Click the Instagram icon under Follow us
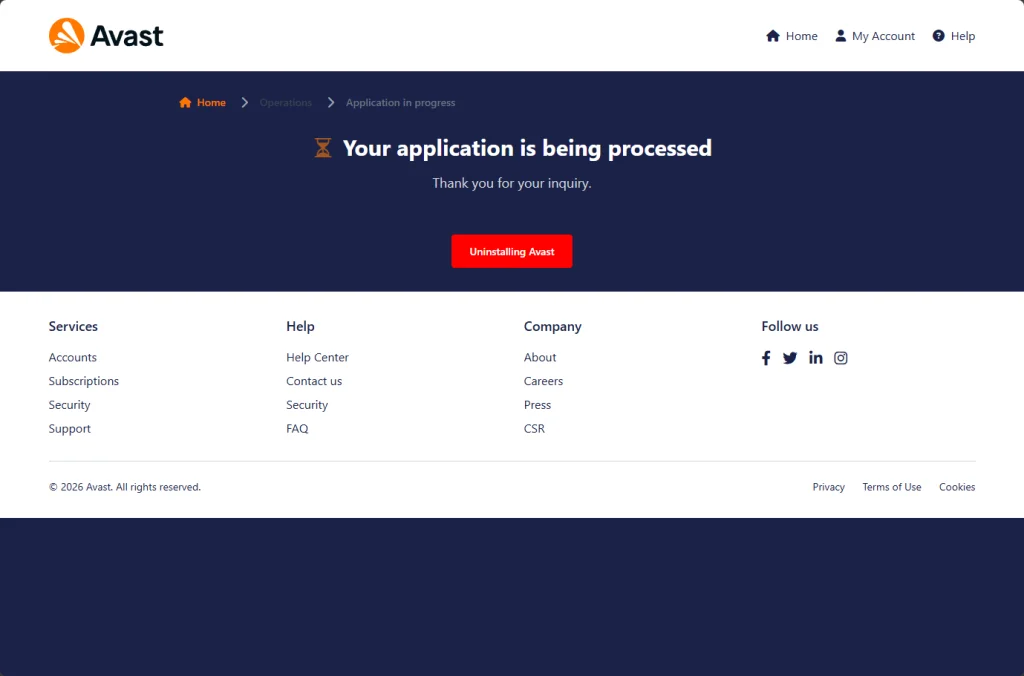Image resolution: width=1024 pixels, height=676 pixels. 841,357
